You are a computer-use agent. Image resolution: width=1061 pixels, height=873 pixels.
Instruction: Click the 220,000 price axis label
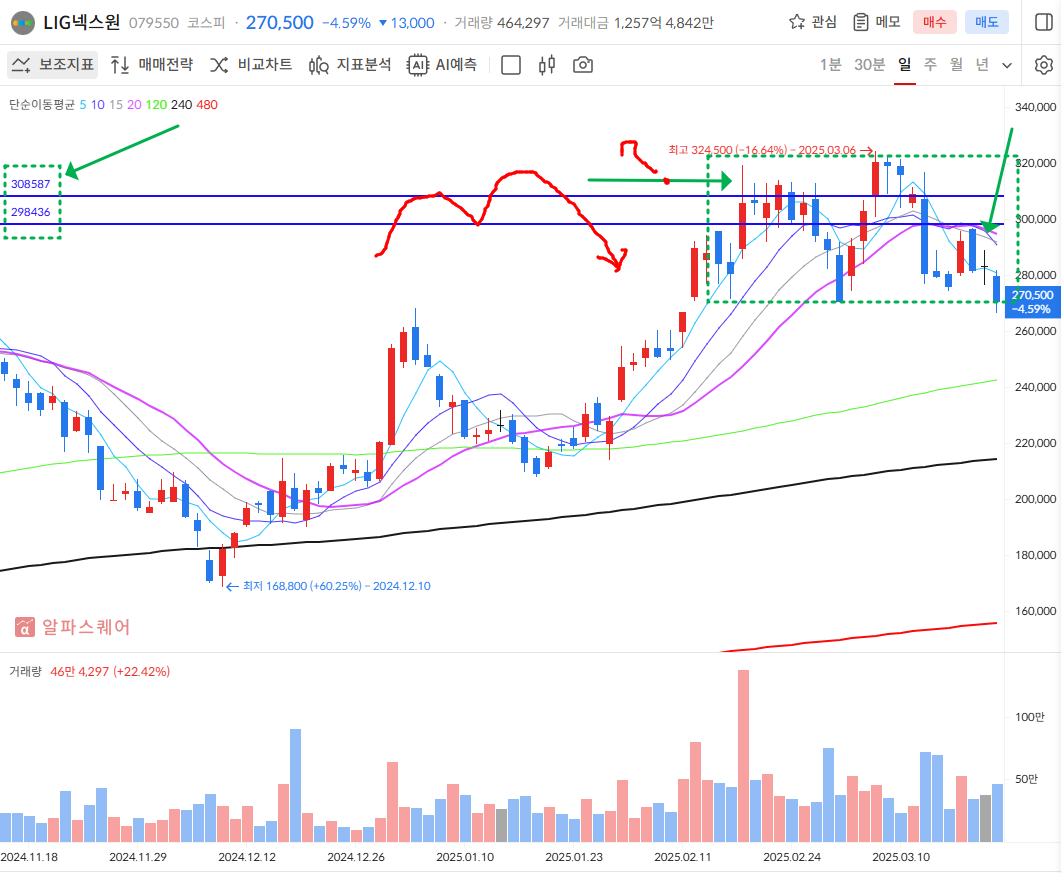[1036, 443]
